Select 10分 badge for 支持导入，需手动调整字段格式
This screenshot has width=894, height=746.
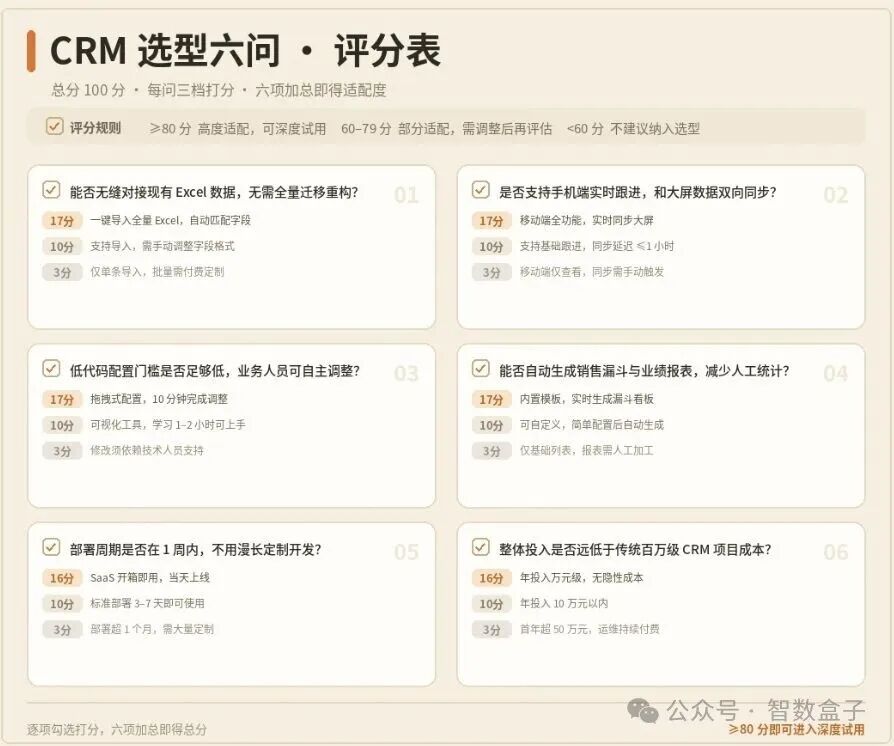(x=62, y=246)
